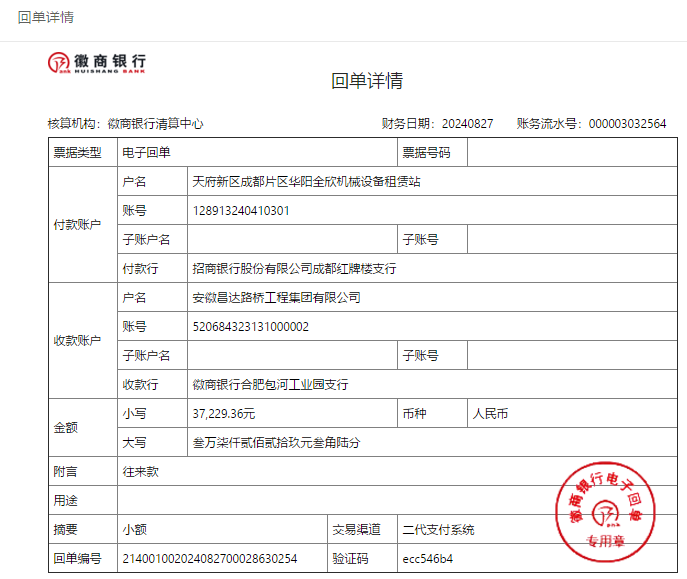
Task: Click the 电子回单 bill type cell
Action: (x=146, y=153)
